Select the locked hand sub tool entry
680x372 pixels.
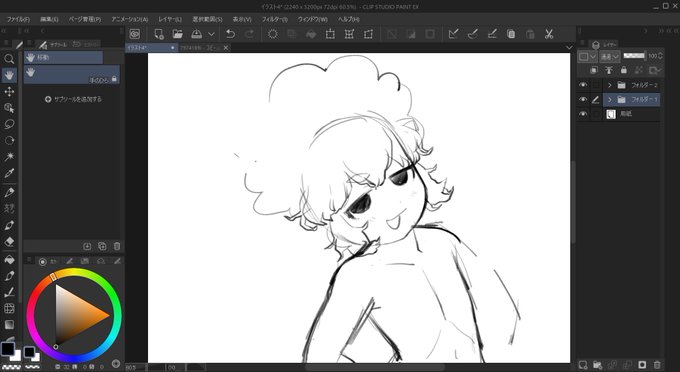[x=72, y=75]
